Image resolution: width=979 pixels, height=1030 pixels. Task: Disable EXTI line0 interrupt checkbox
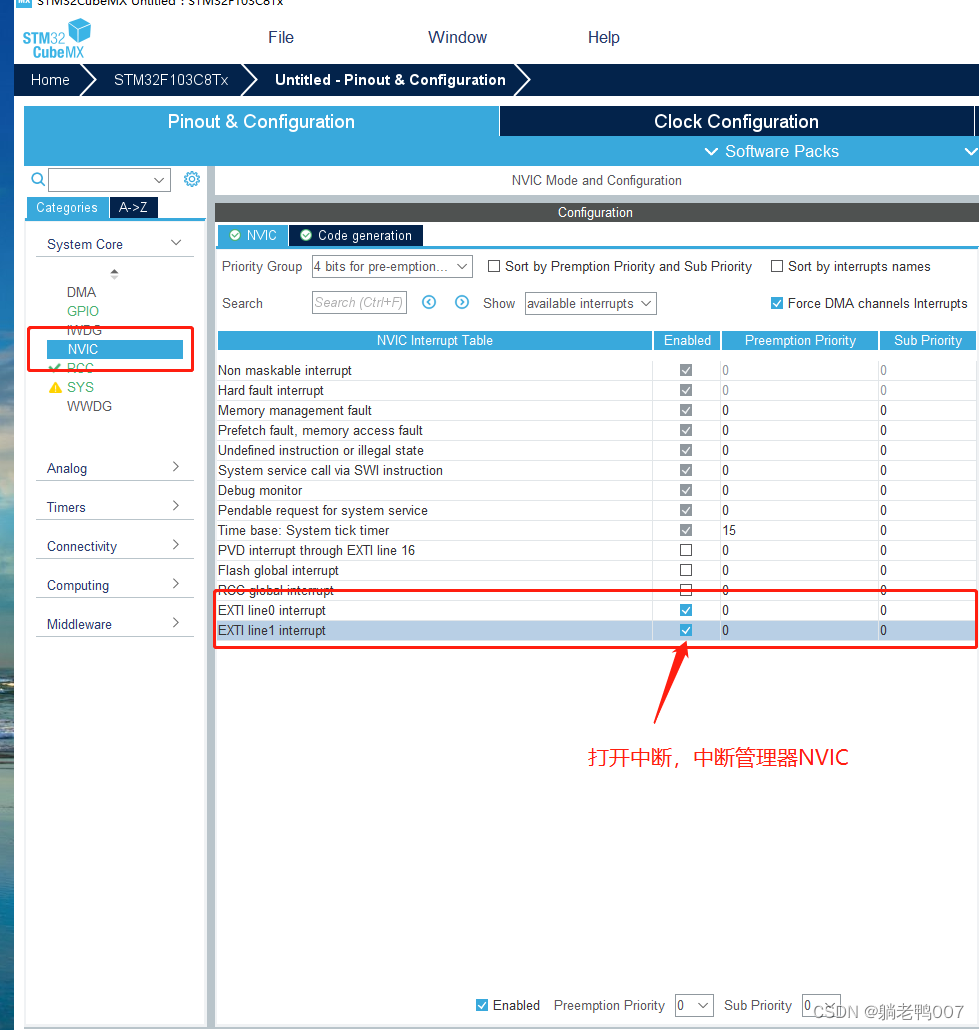(x=686, y=610)
